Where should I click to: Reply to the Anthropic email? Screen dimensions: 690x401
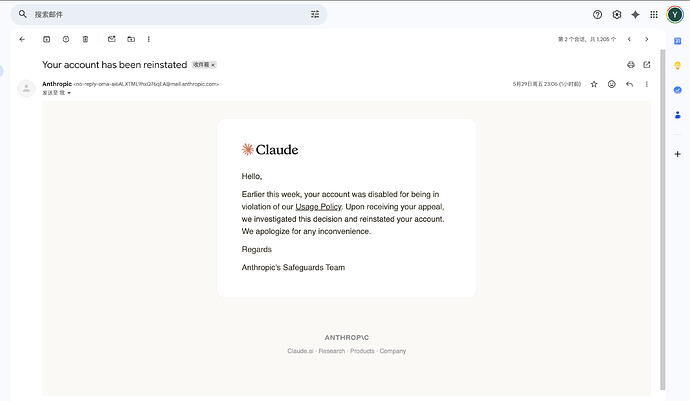(629, 84)
